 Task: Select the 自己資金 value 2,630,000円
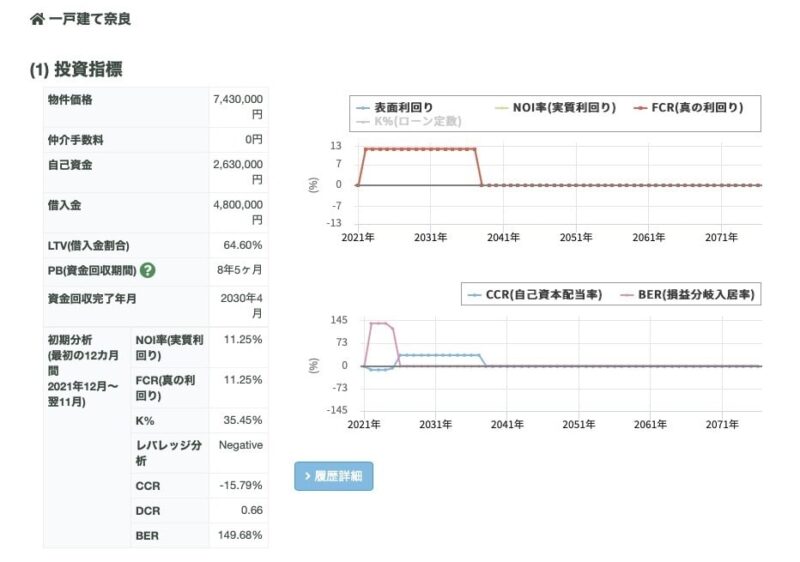(238, 172)
